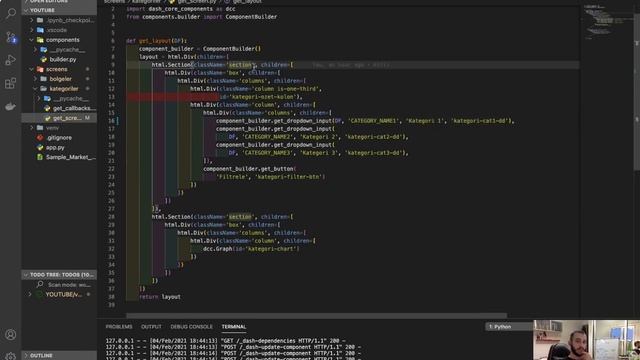Screen dimensions: 640x360
Task: Collapse the TODO TREE section header
Action: [59, 275]
